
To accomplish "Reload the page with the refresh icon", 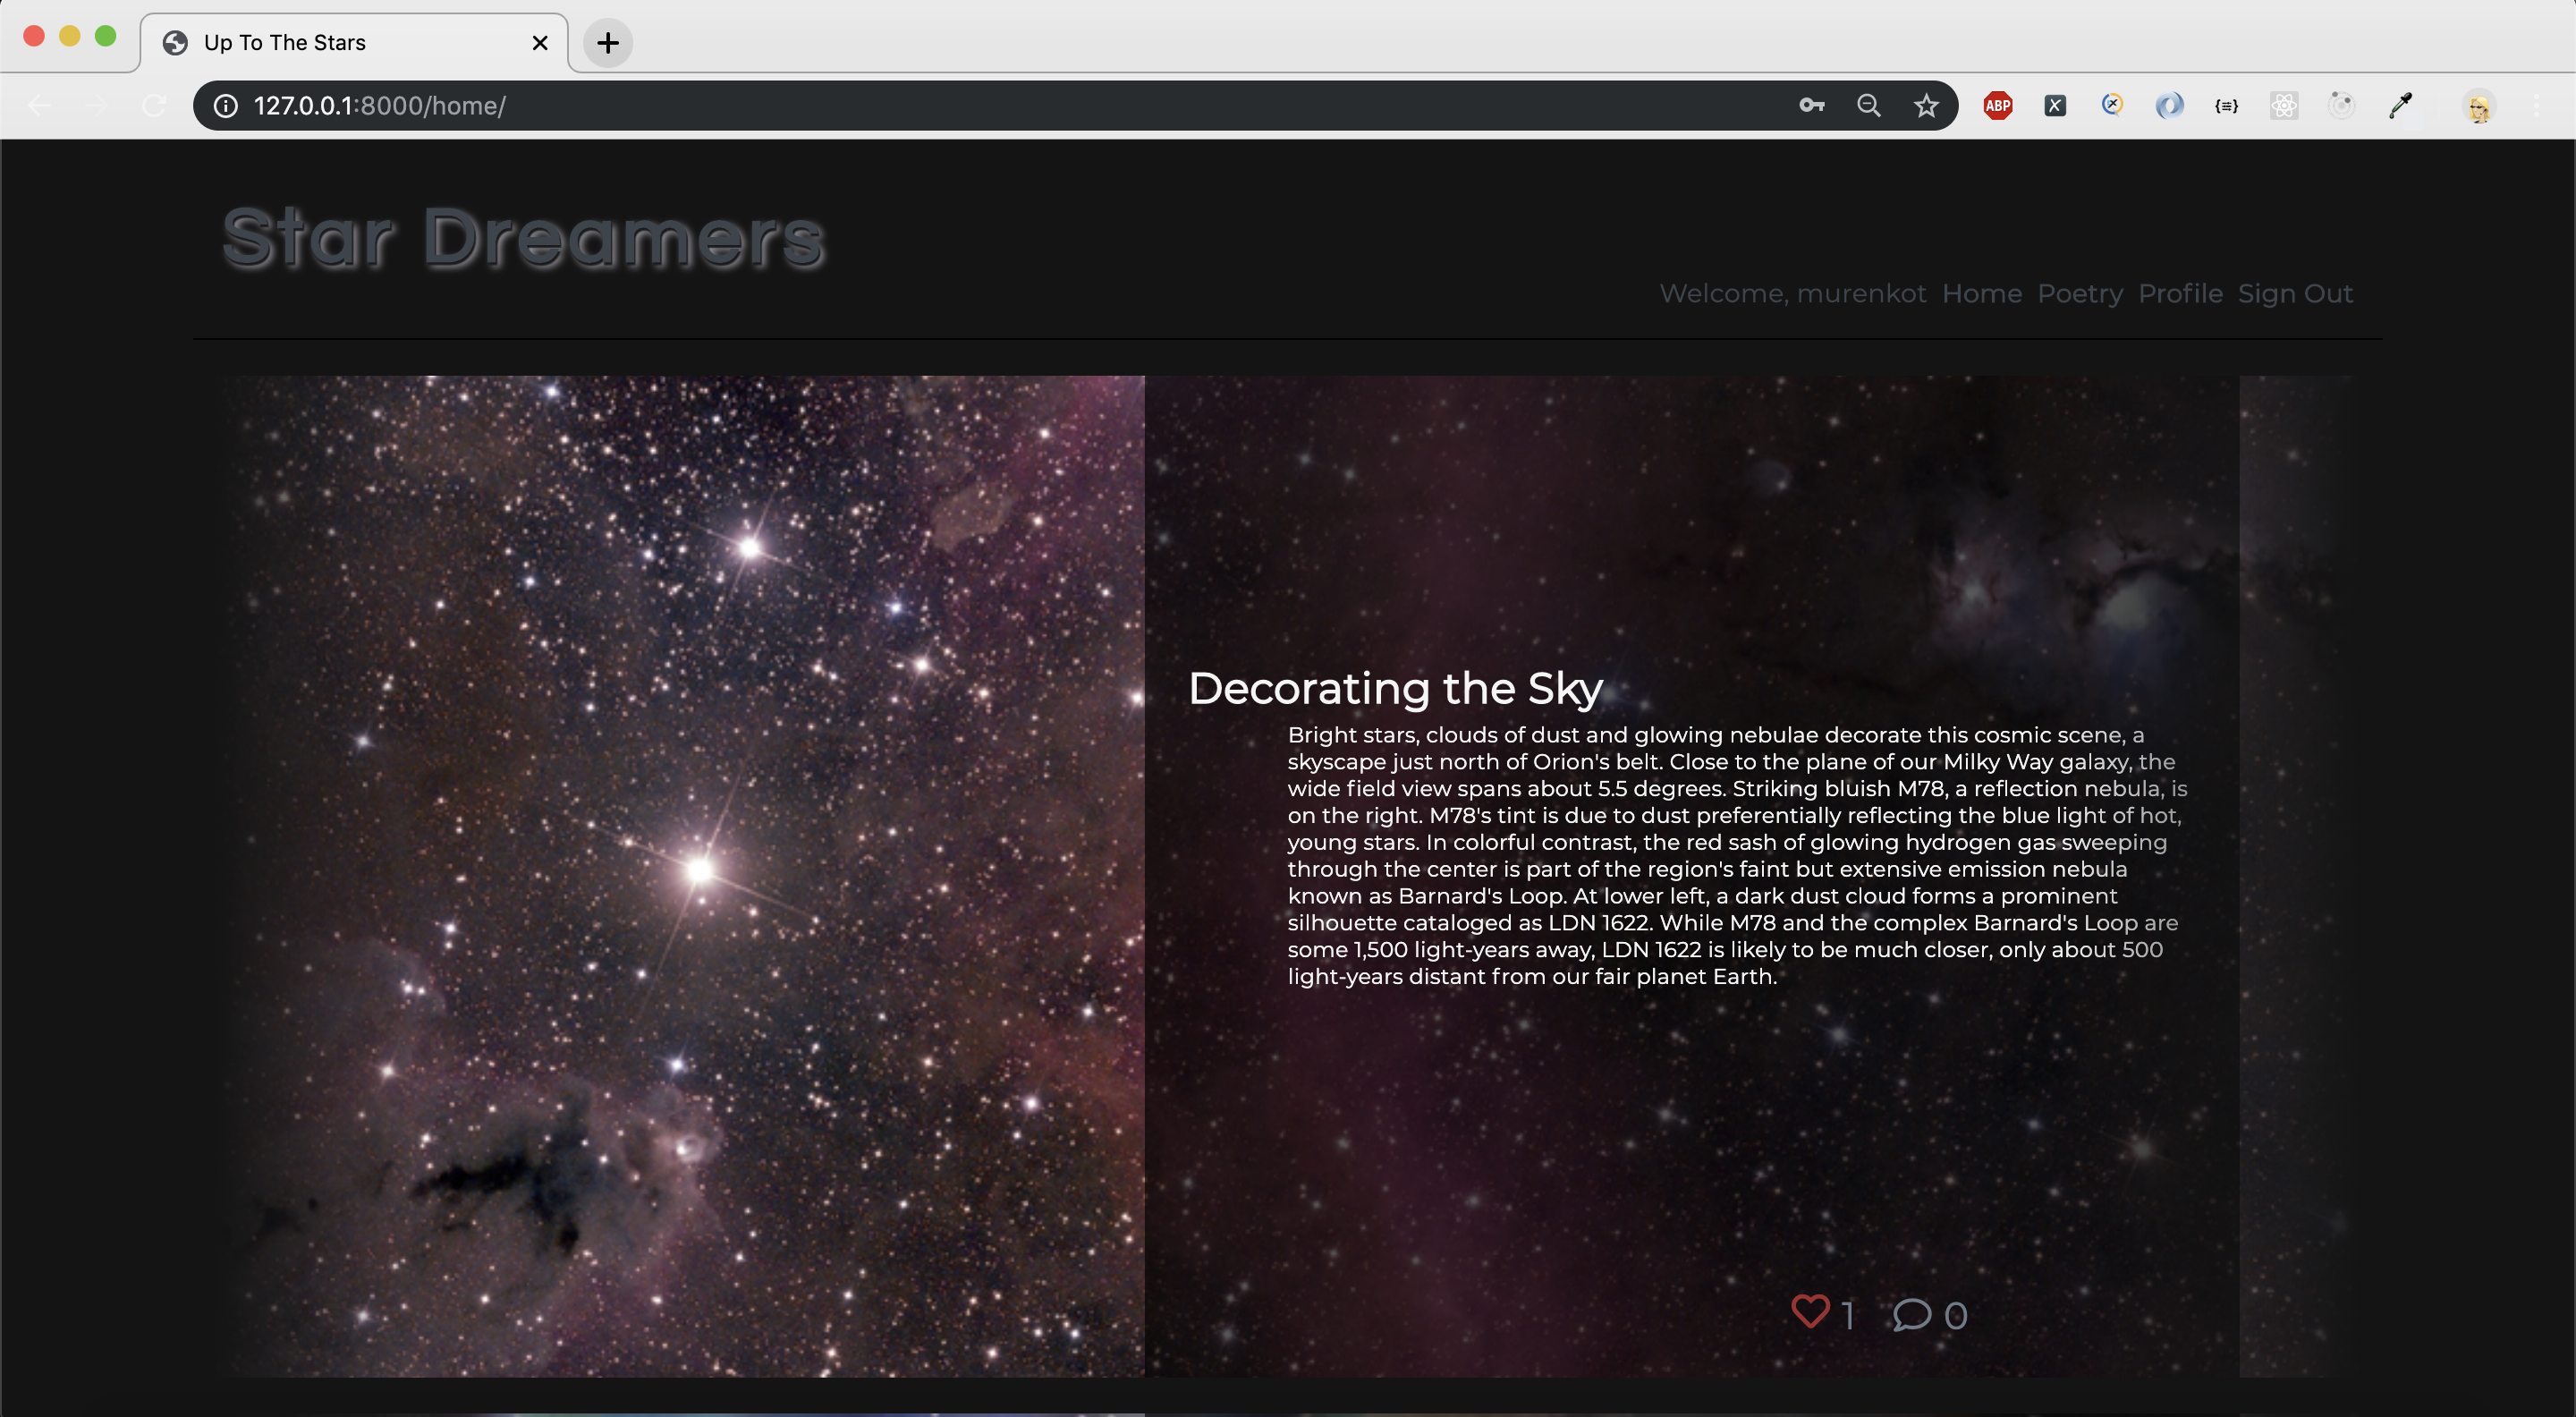I will (154, 105).
